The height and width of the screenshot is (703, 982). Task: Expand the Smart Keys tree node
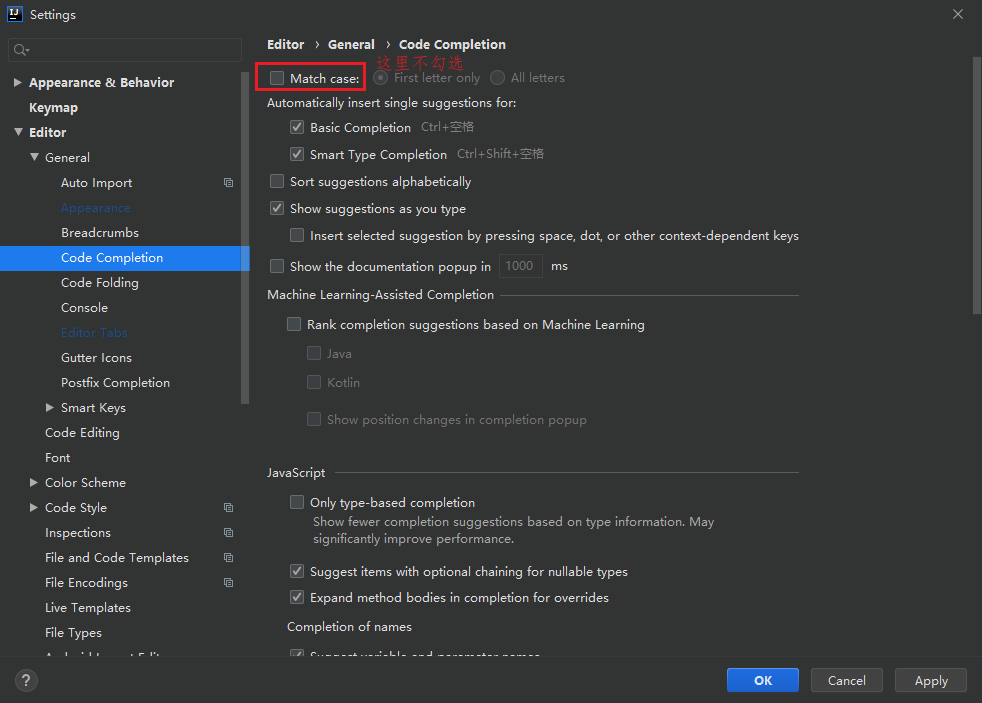[50, 408]
